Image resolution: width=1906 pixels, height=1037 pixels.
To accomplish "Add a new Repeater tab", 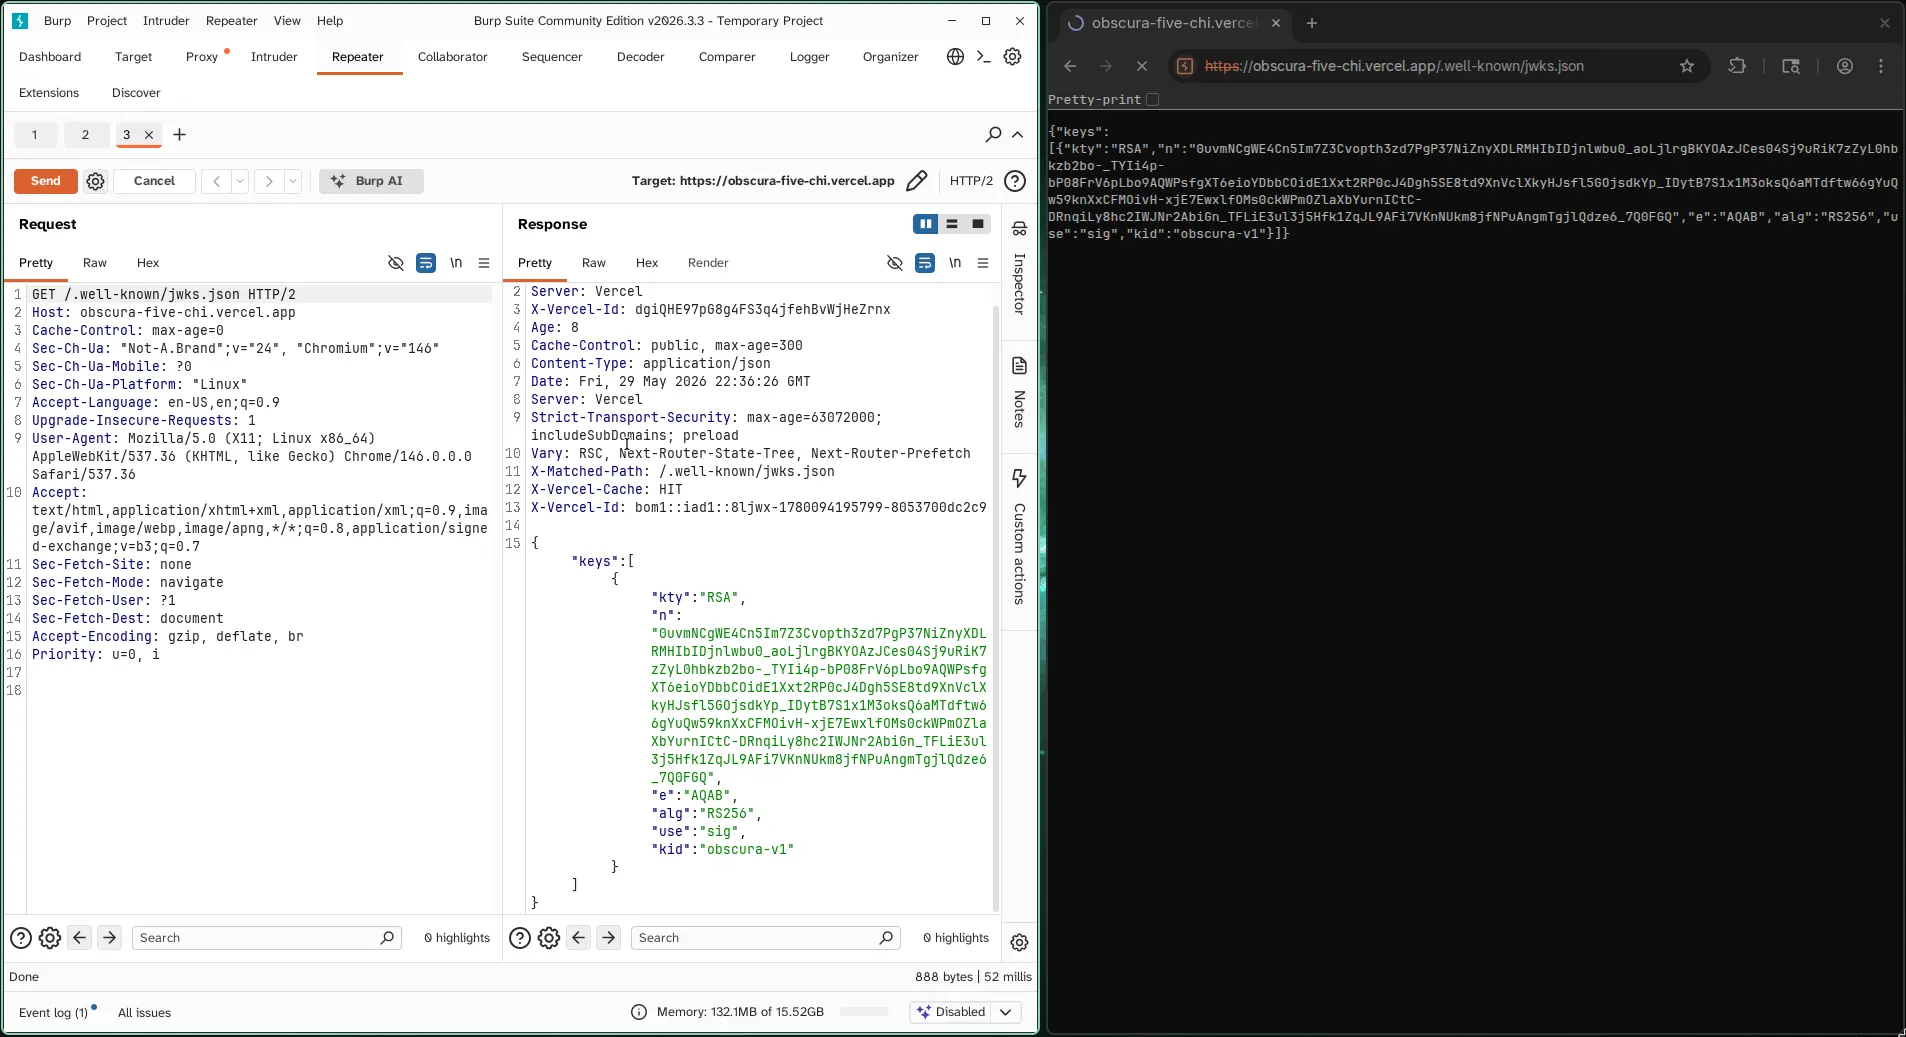I will (180, 135).
